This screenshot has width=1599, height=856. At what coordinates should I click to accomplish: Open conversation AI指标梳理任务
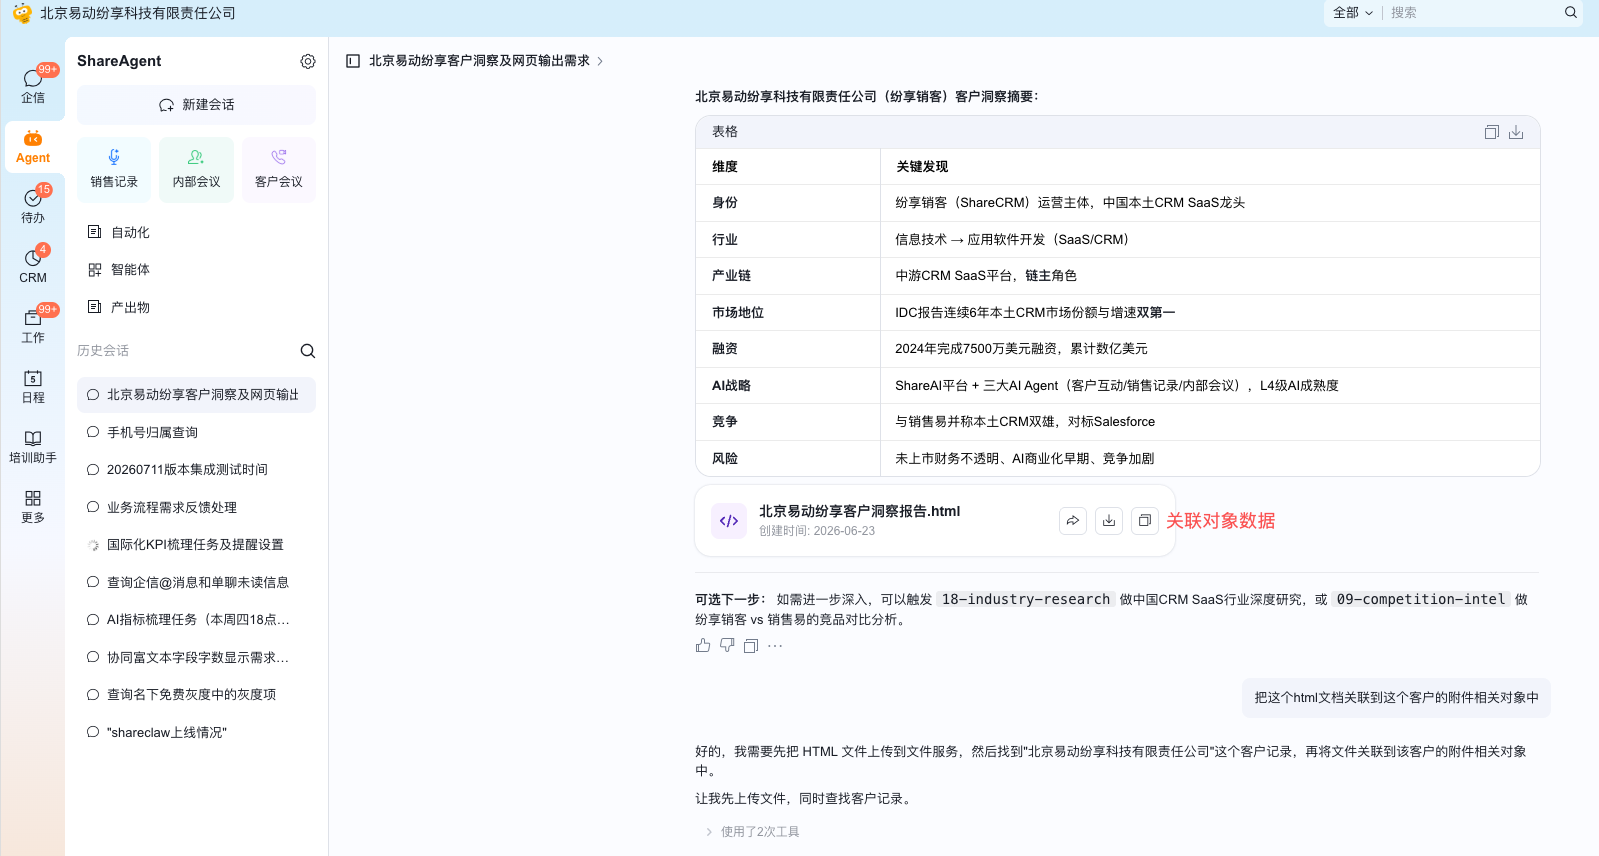click(x=196, y=620)
